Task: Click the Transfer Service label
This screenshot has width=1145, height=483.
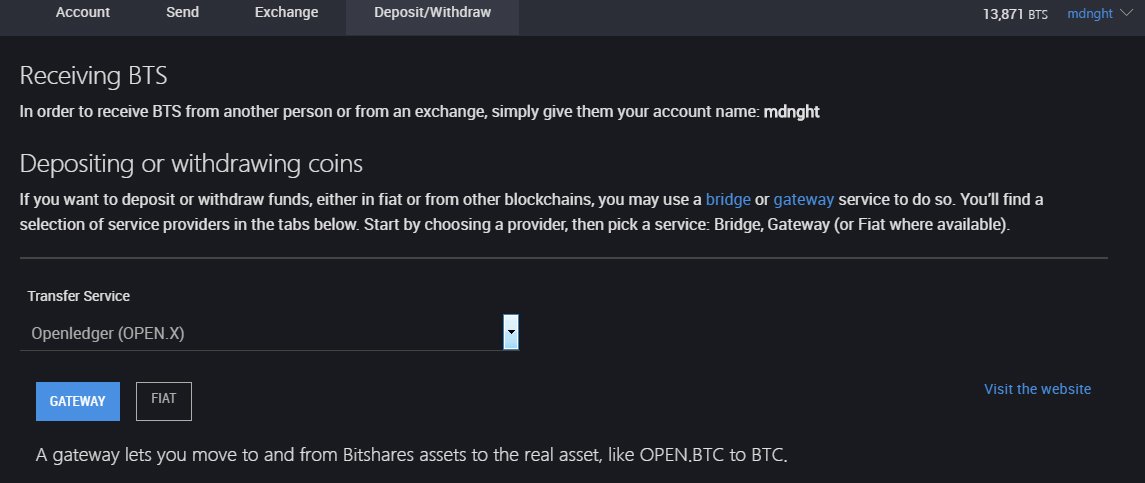Action: [78, 296]
